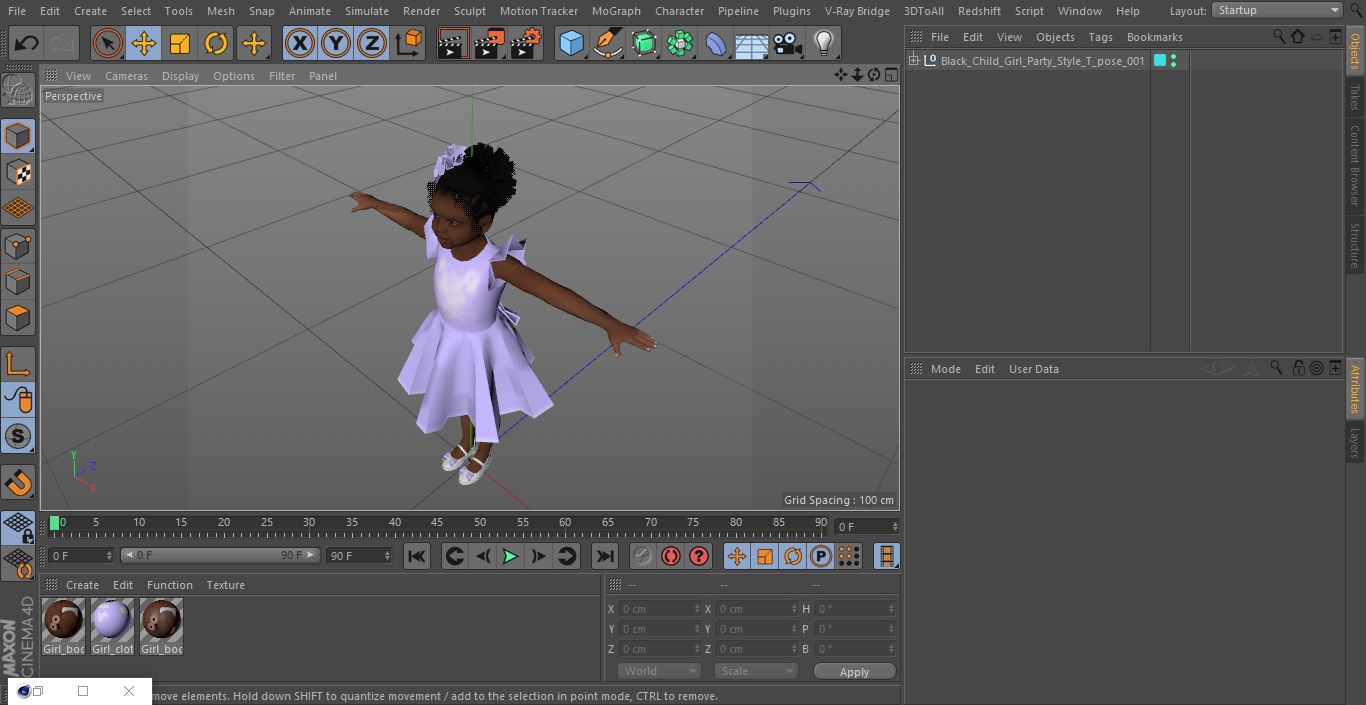Click frame 45 on the timeline ruler
This screenshot has height=705, width=1366.
pyautogui.click(x=437, y=522)
